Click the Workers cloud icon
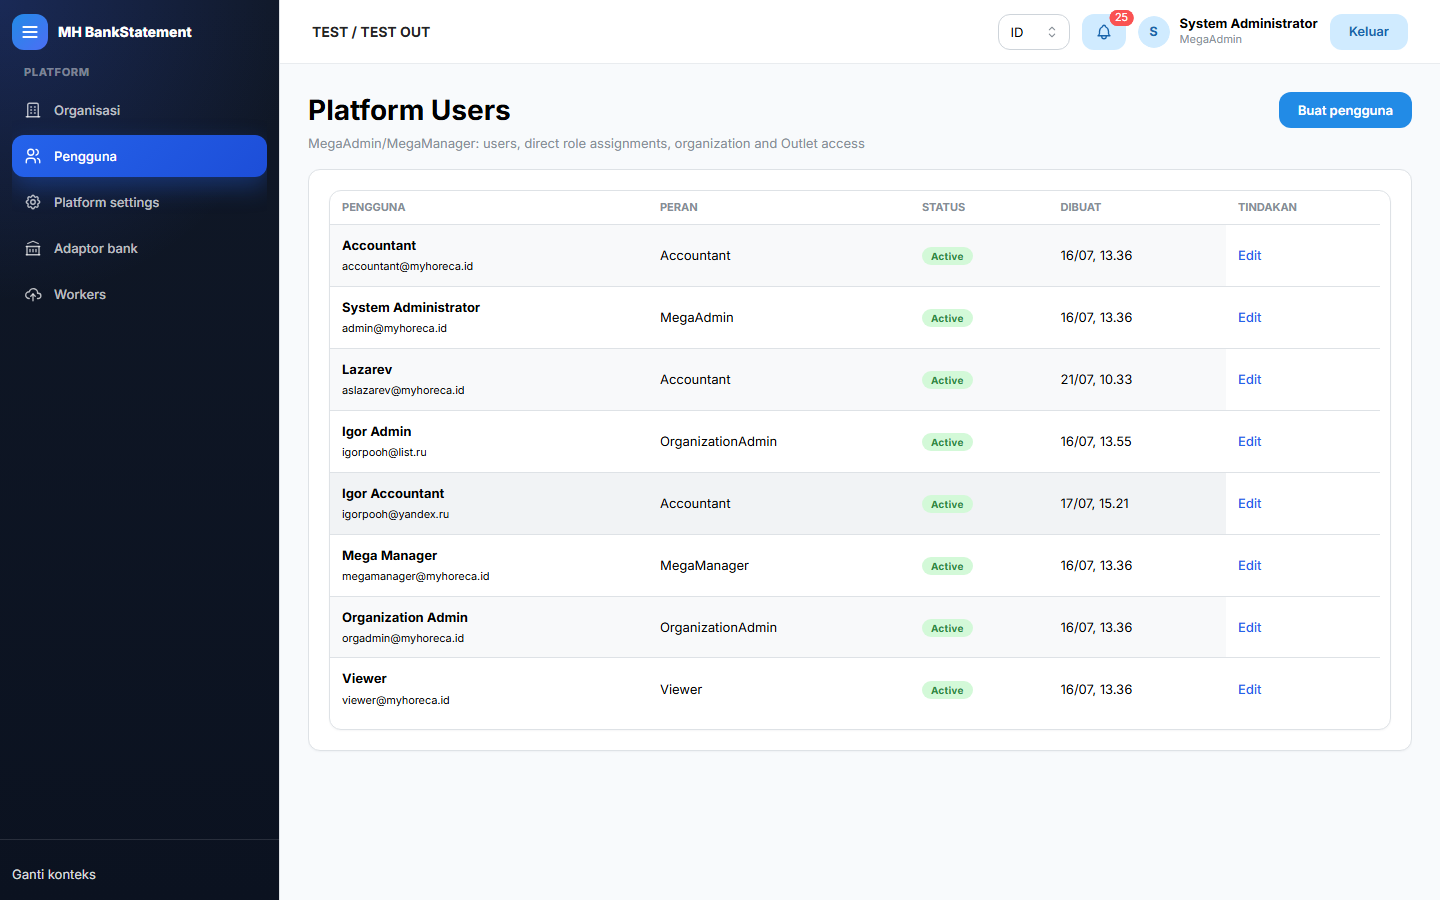 (33, 294)
